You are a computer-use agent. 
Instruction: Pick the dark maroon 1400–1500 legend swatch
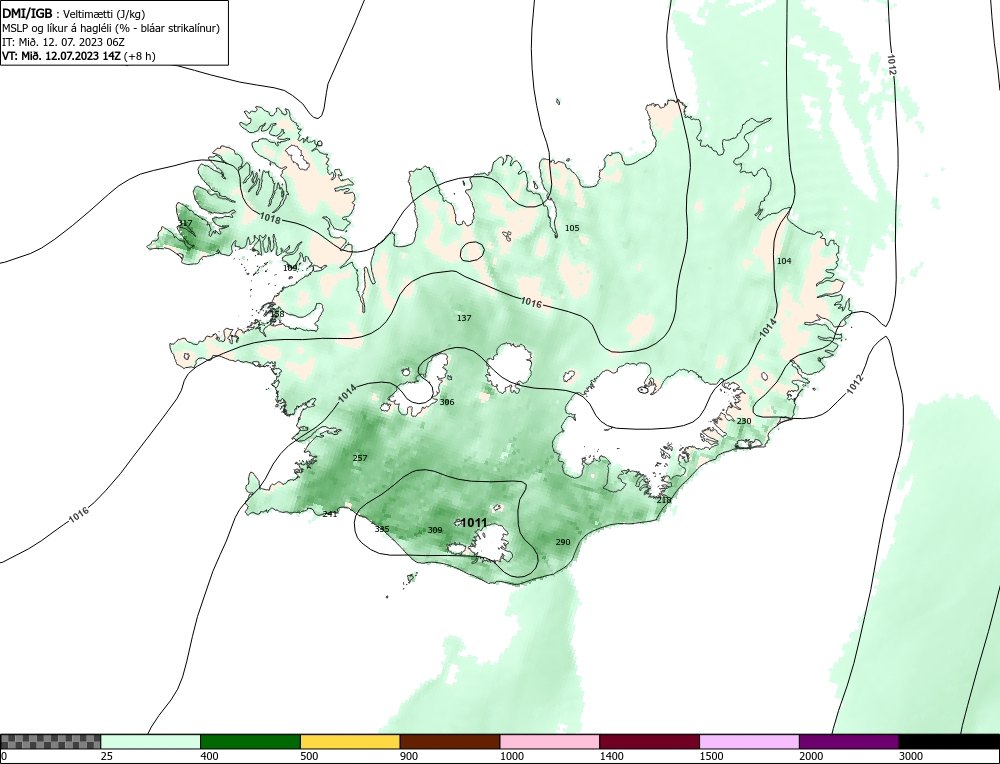coord(649,741)
